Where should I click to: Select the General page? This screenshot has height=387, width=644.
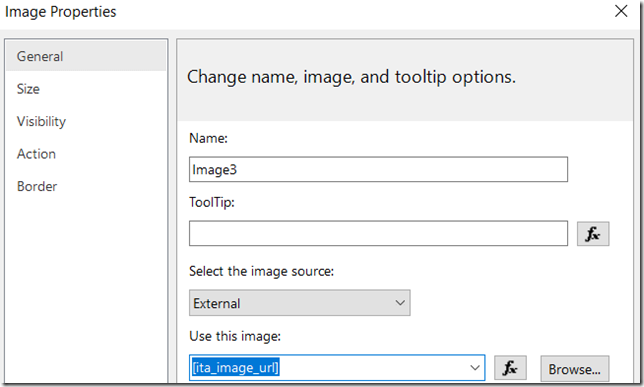click(x=86, y=56)
